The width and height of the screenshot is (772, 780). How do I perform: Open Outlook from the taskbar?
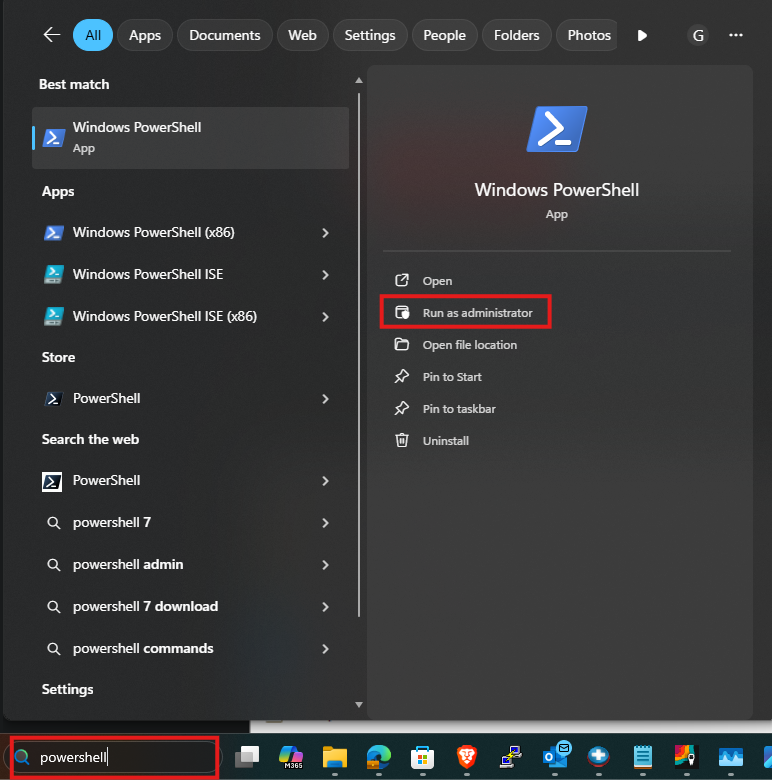tap(556, 755)
